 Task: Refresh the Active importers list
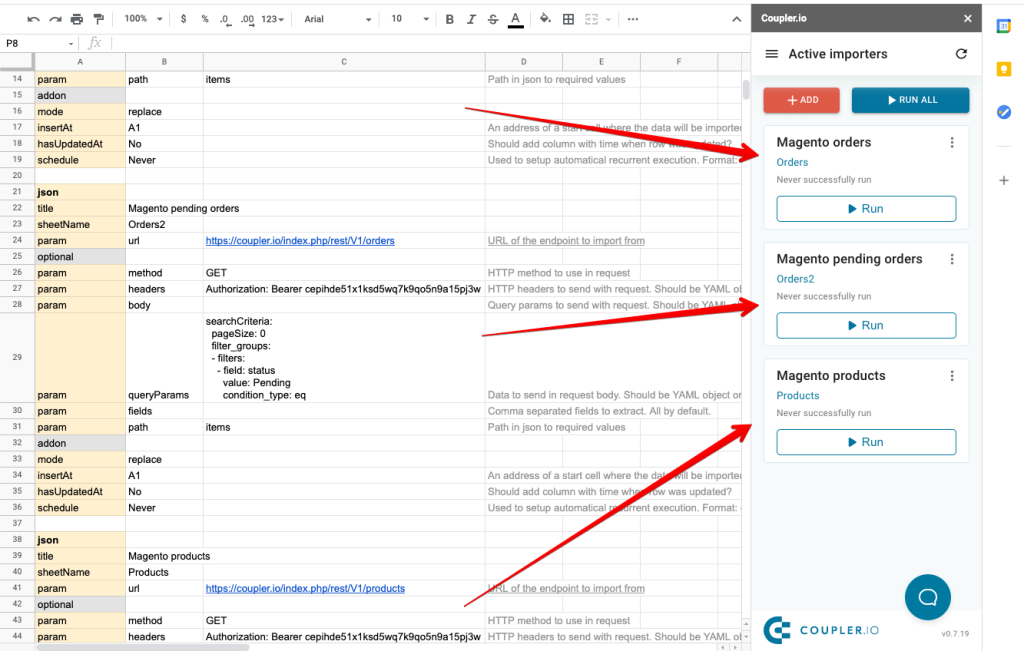coord(961,54)
